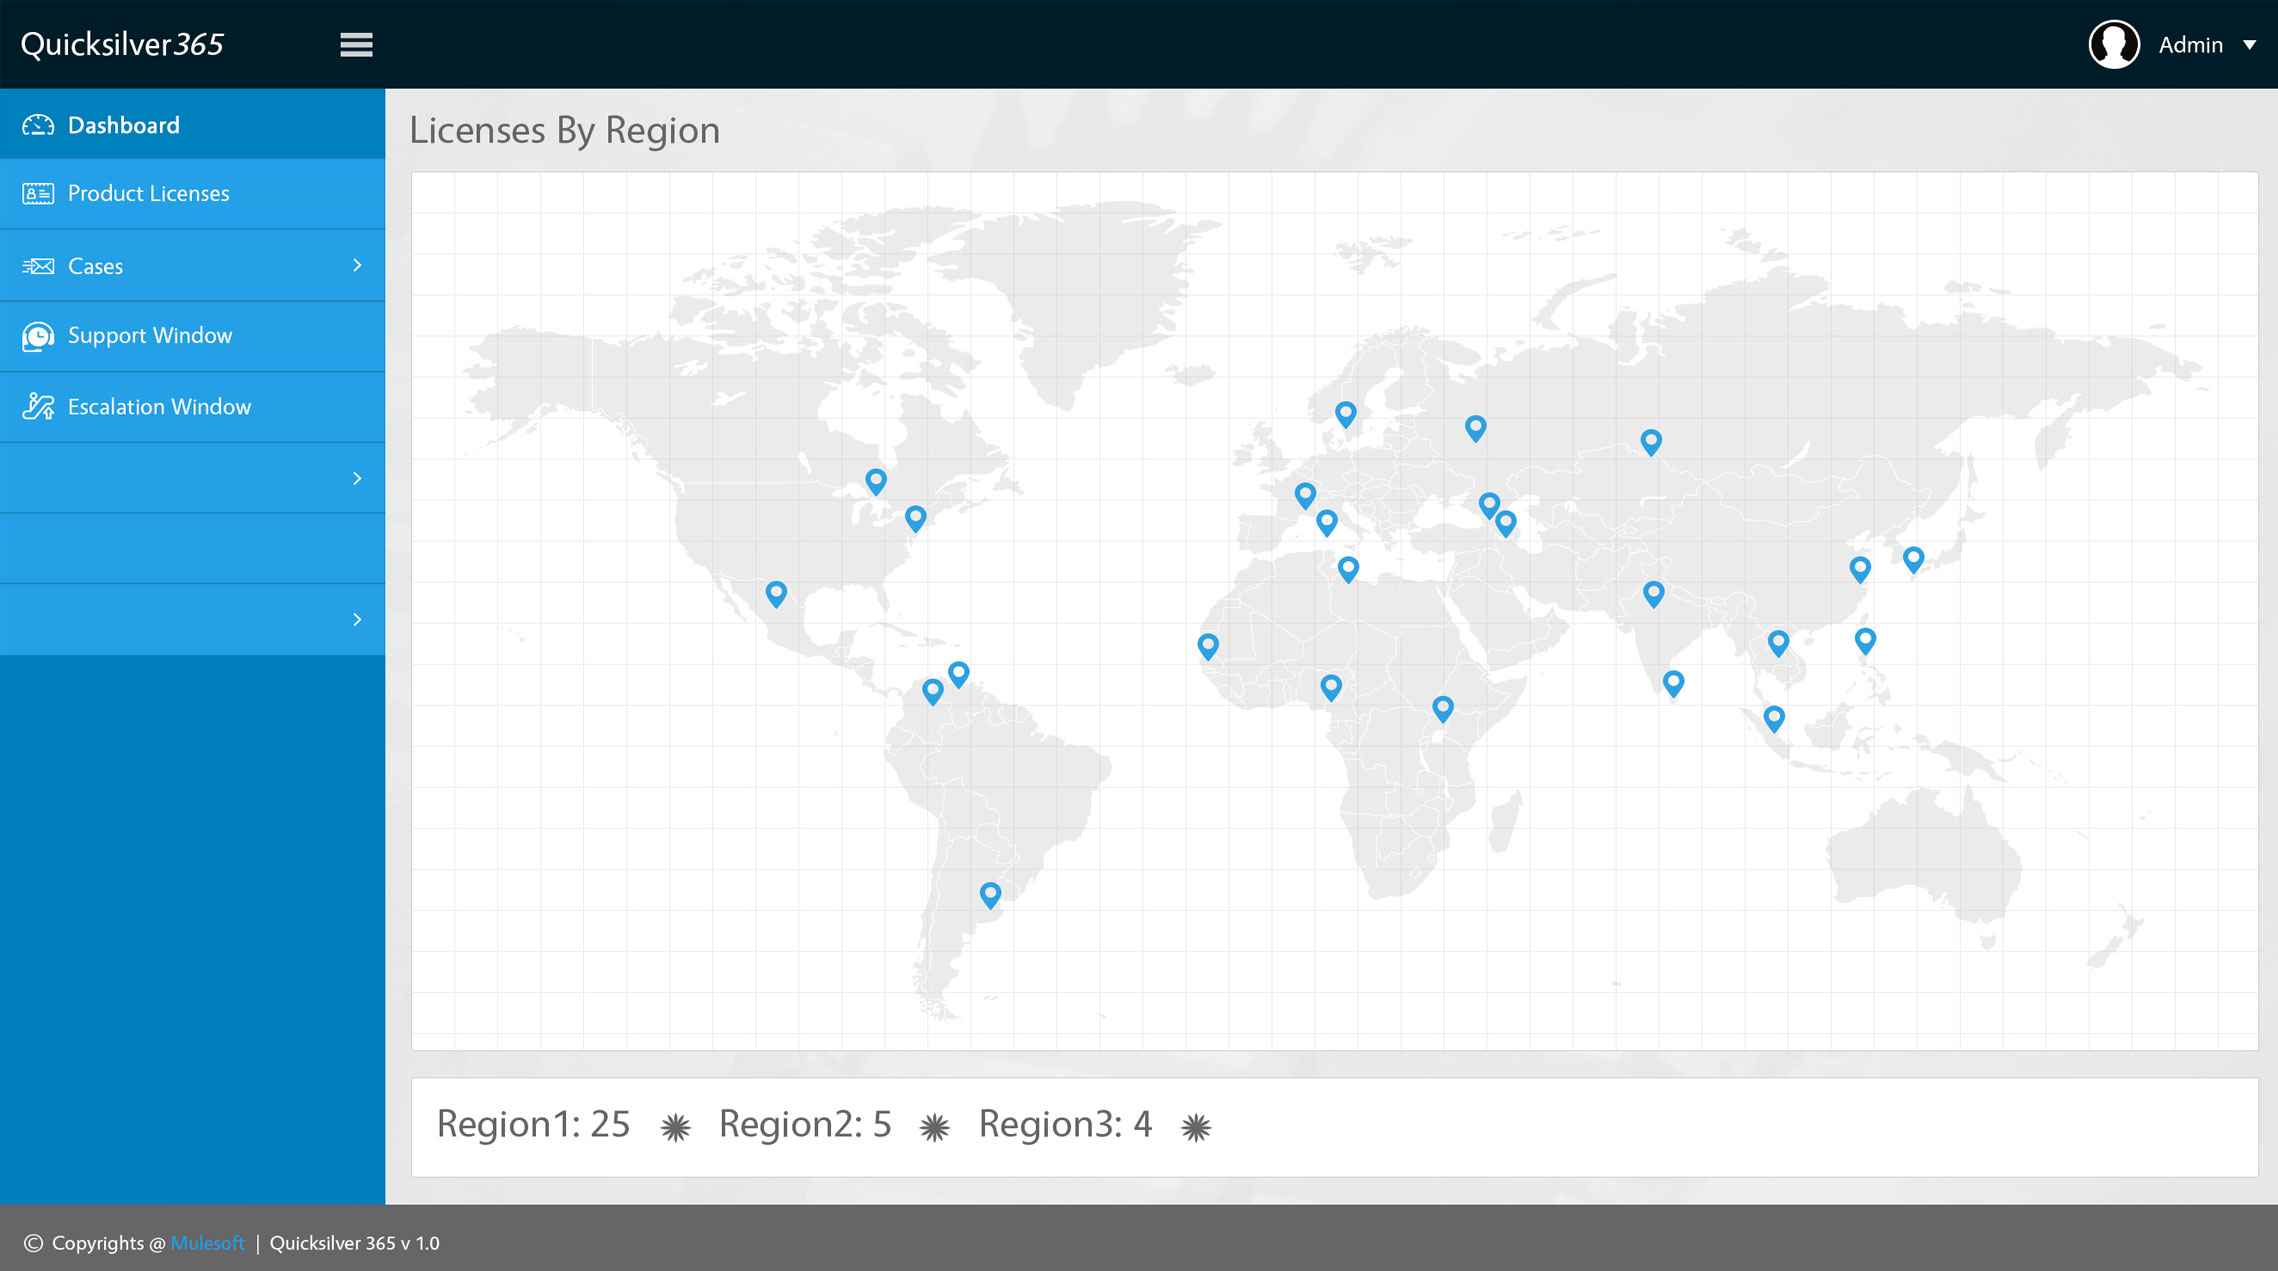This screenshot has height=1271, width=2278.
Task: Click the Support Window clock icon
Action: coord(38,336)
